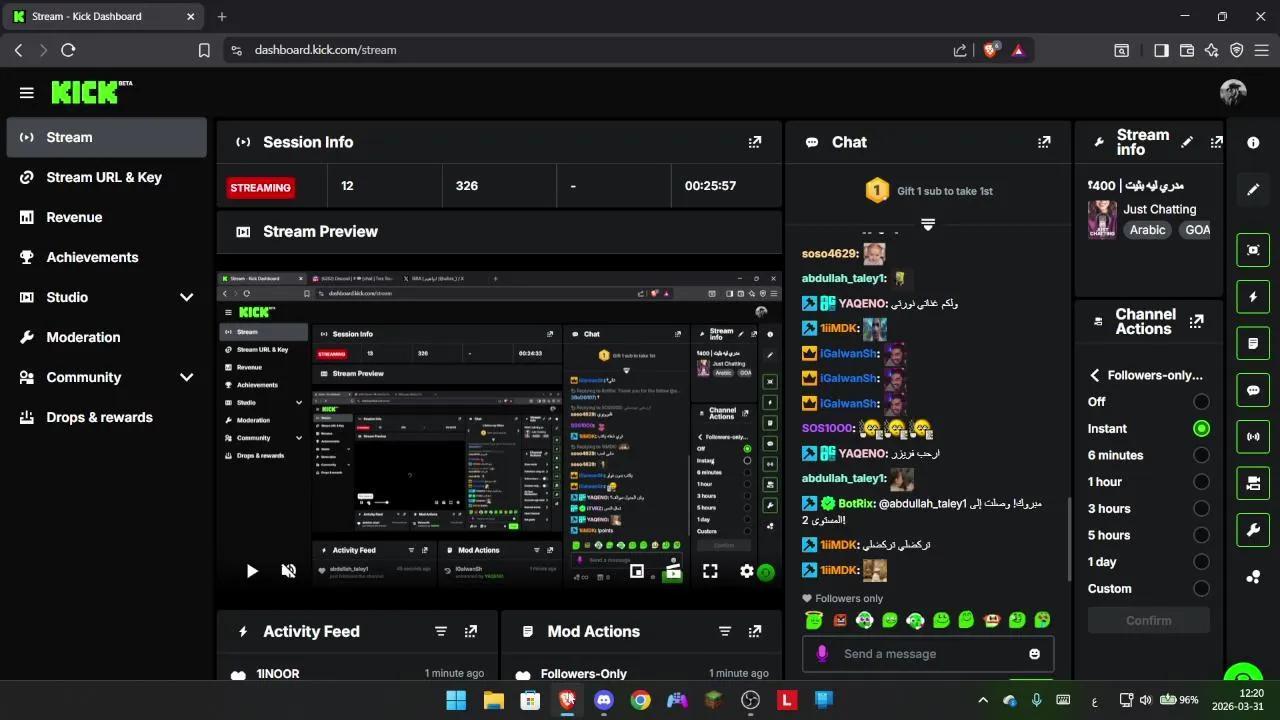
Task: Open Brave Wallet icon in toolbar
Action: (1187, 50)
